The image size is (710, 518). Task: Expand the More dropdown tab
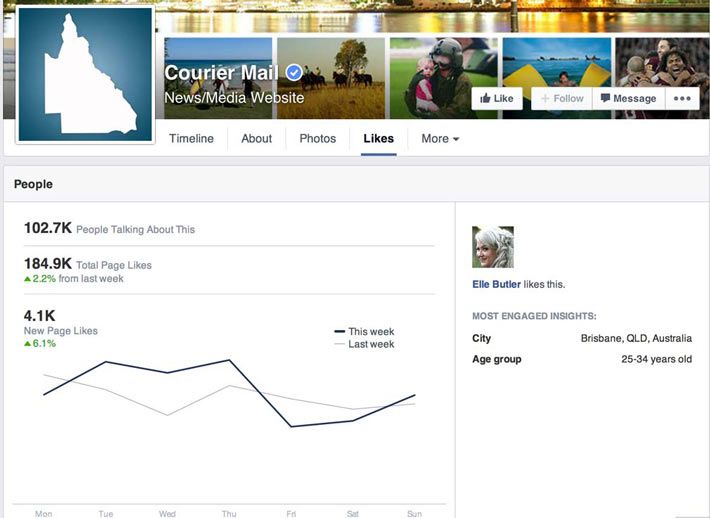(x=440, y=139)
